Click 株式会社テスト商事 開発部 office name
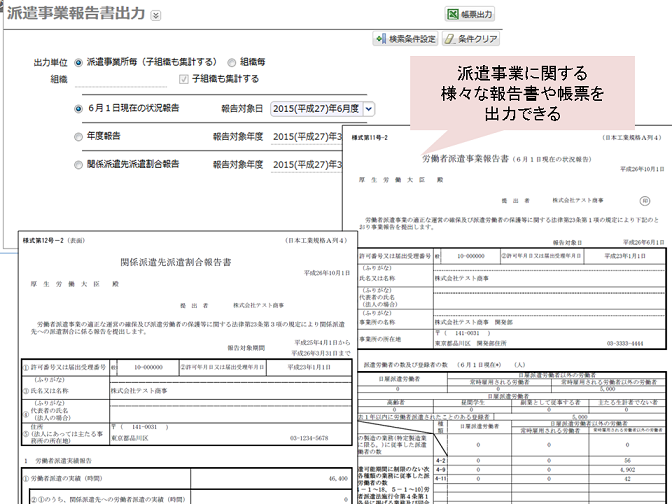The image size is (672, 504). point(474,322)
